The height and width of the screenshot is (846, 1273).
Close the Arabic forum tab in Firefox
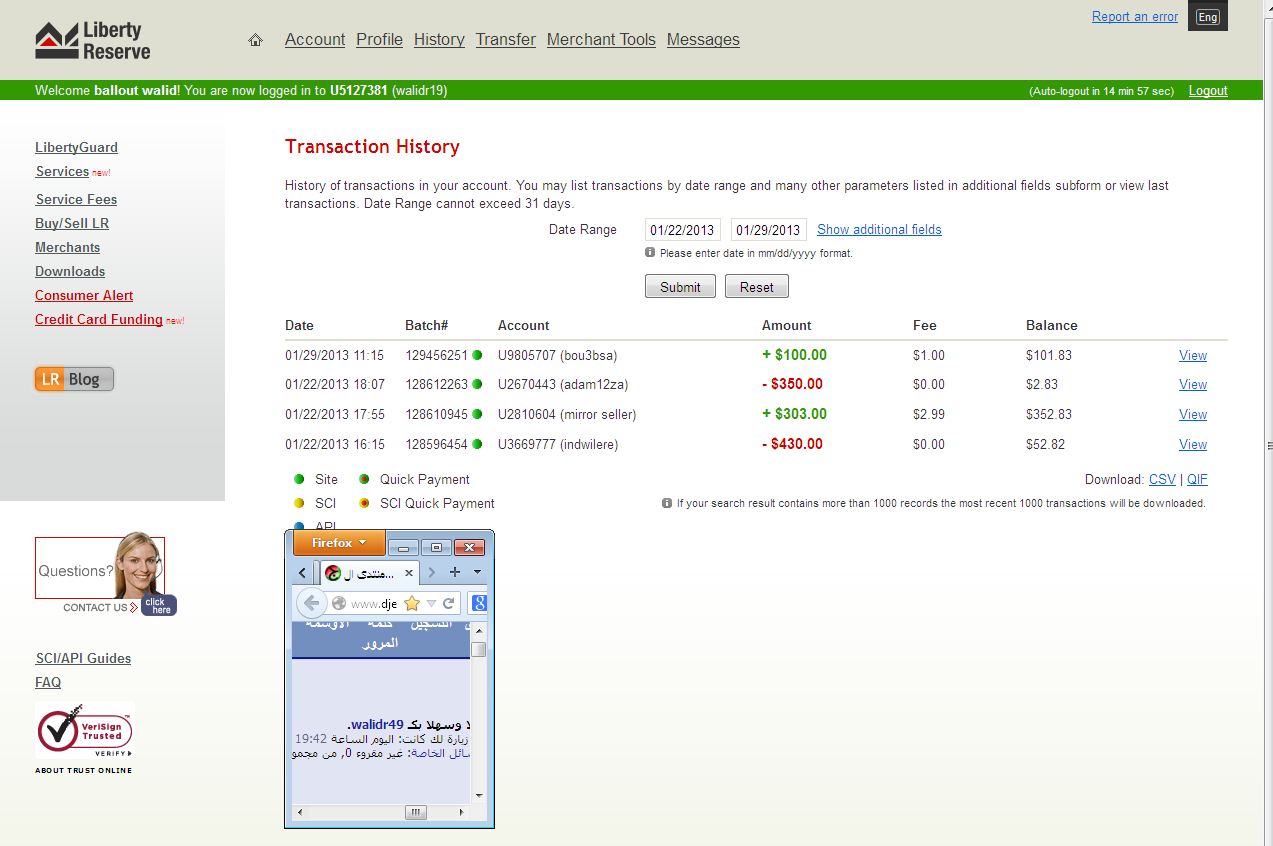point(408,573)
